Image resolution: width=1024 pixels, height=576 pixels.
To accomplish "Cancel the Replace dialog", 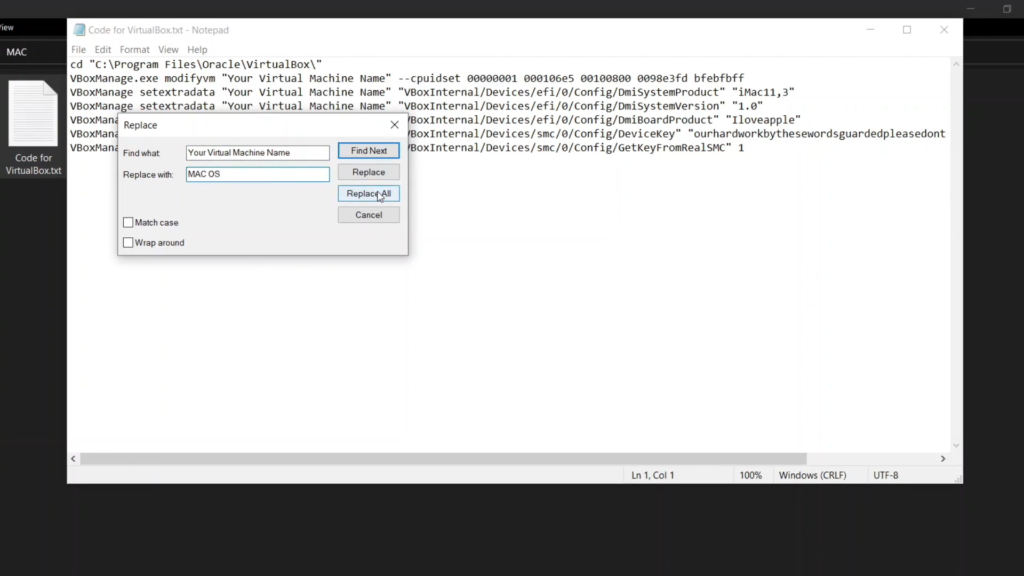I will 368,215.
